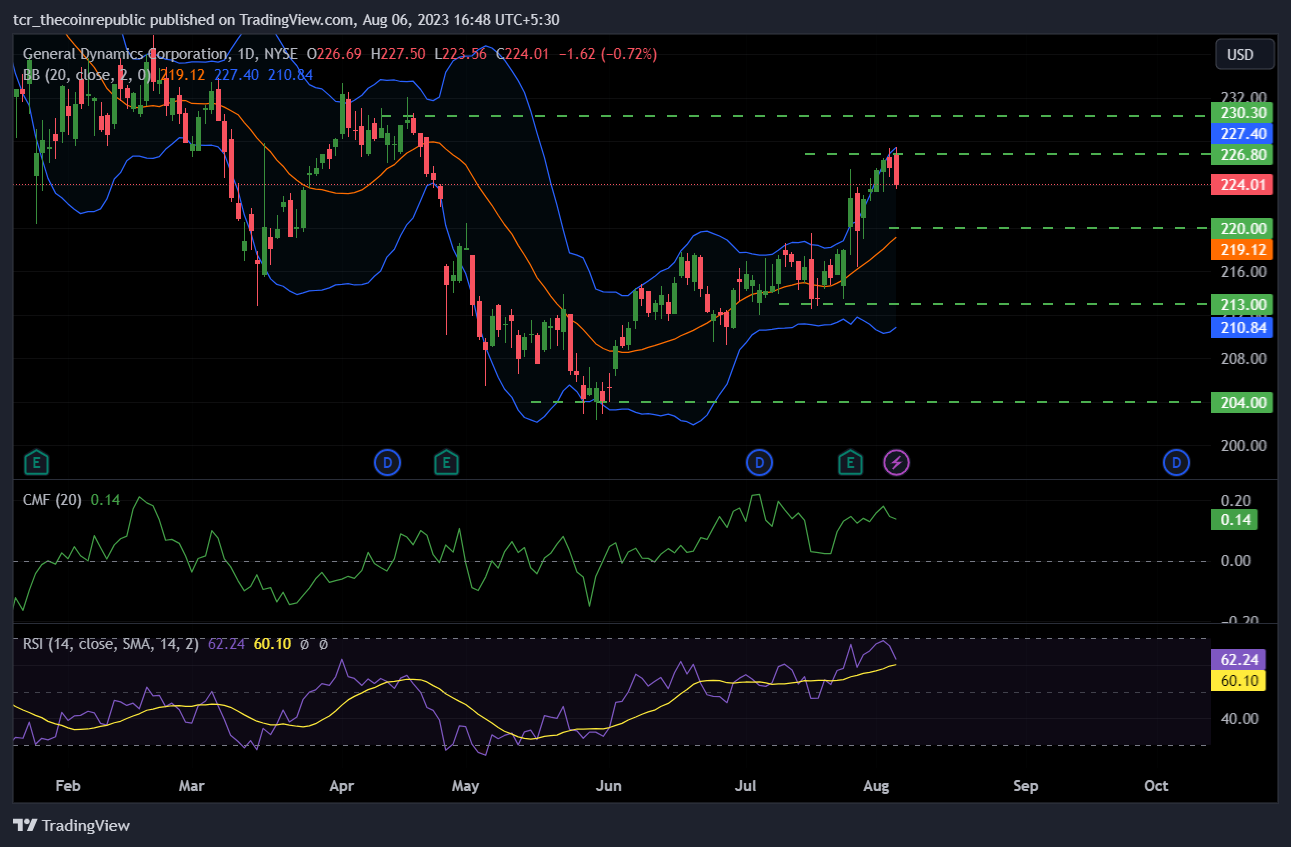
Task: Click the earnings E marker in late July
Action: 851,462
